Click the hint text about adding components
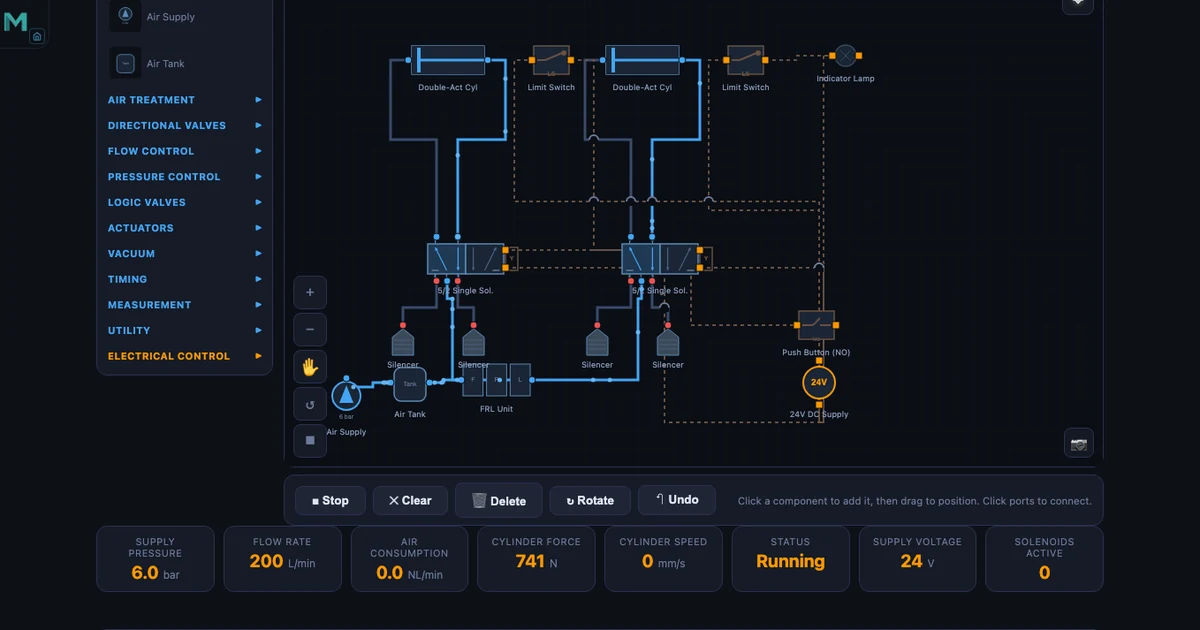1200x630 pixels. coord(915,501)
